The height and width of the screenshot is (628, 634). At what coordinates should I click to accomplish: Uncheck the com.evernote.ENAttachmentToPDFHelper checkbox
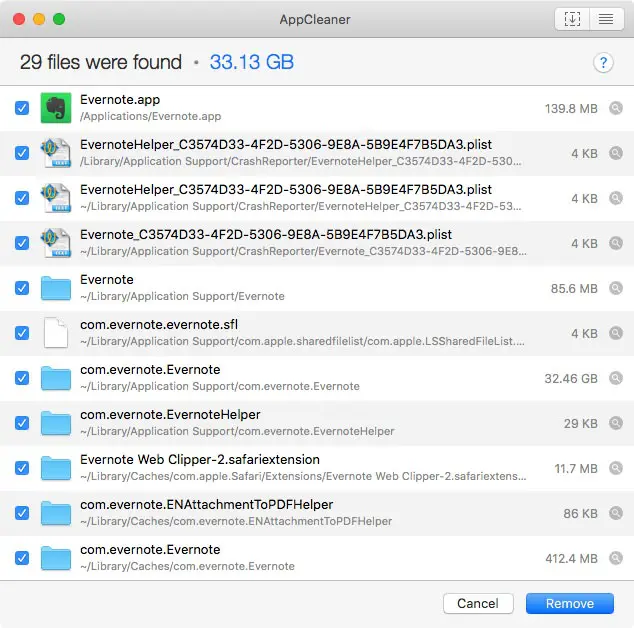coord(22,513)
